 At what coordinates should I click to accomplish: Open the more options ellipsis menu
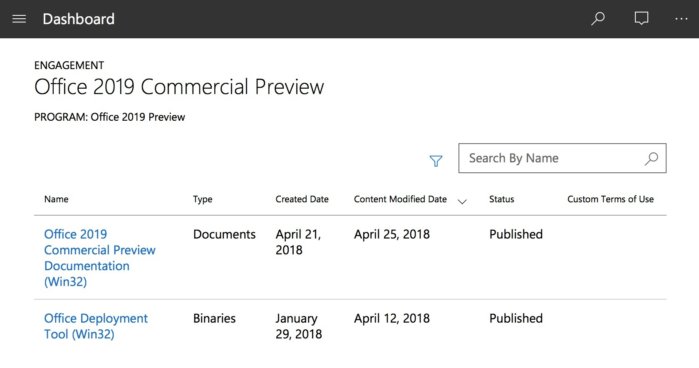(x=681, y=19)
